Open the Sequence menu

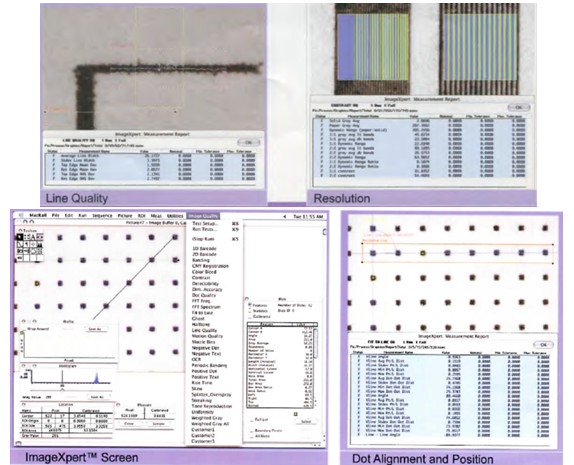pos(102,216)
